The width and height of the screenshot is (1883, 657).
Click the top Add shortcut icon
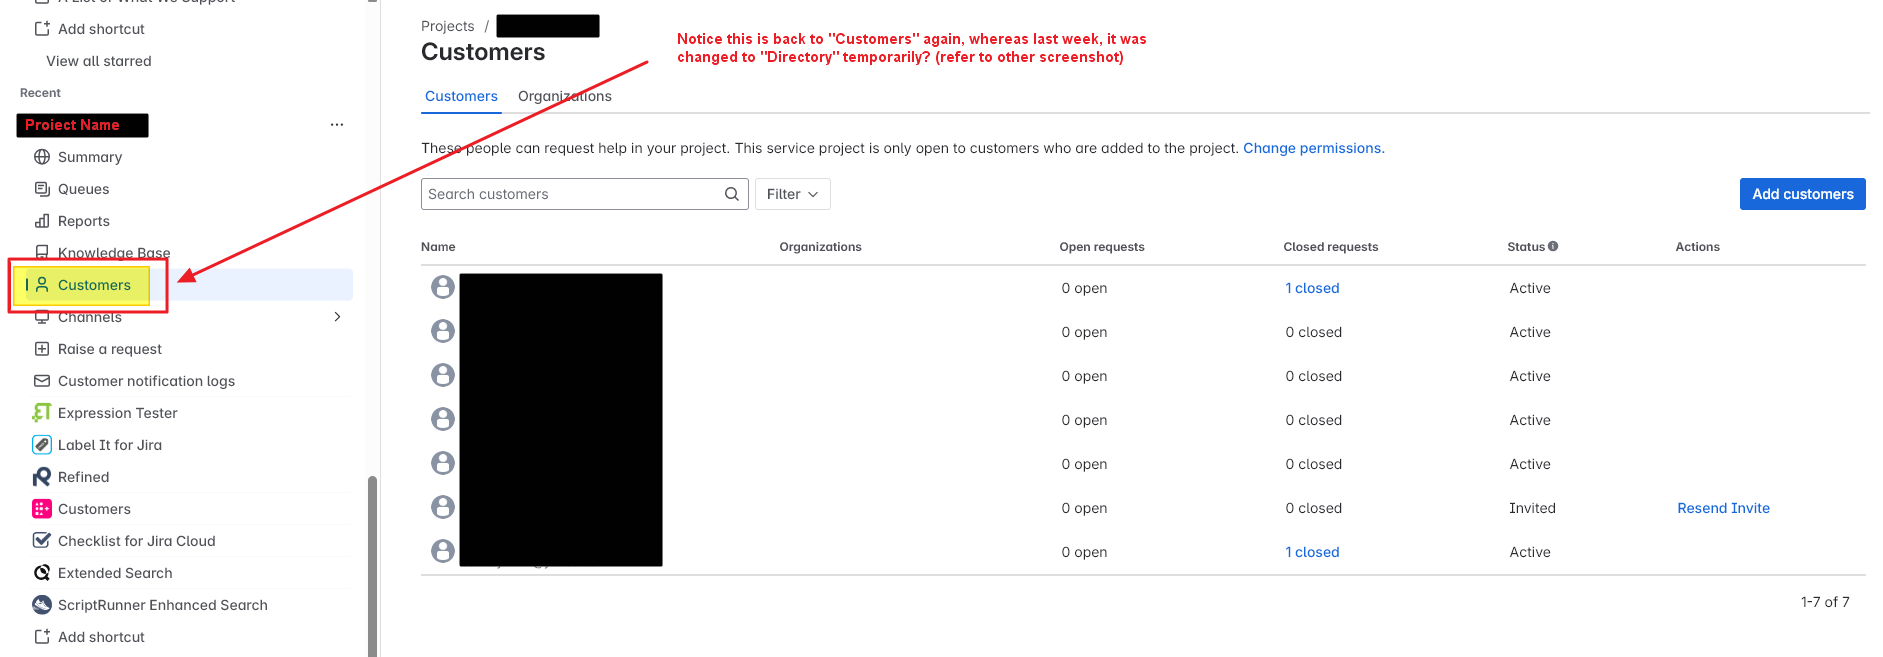point(42,29)
